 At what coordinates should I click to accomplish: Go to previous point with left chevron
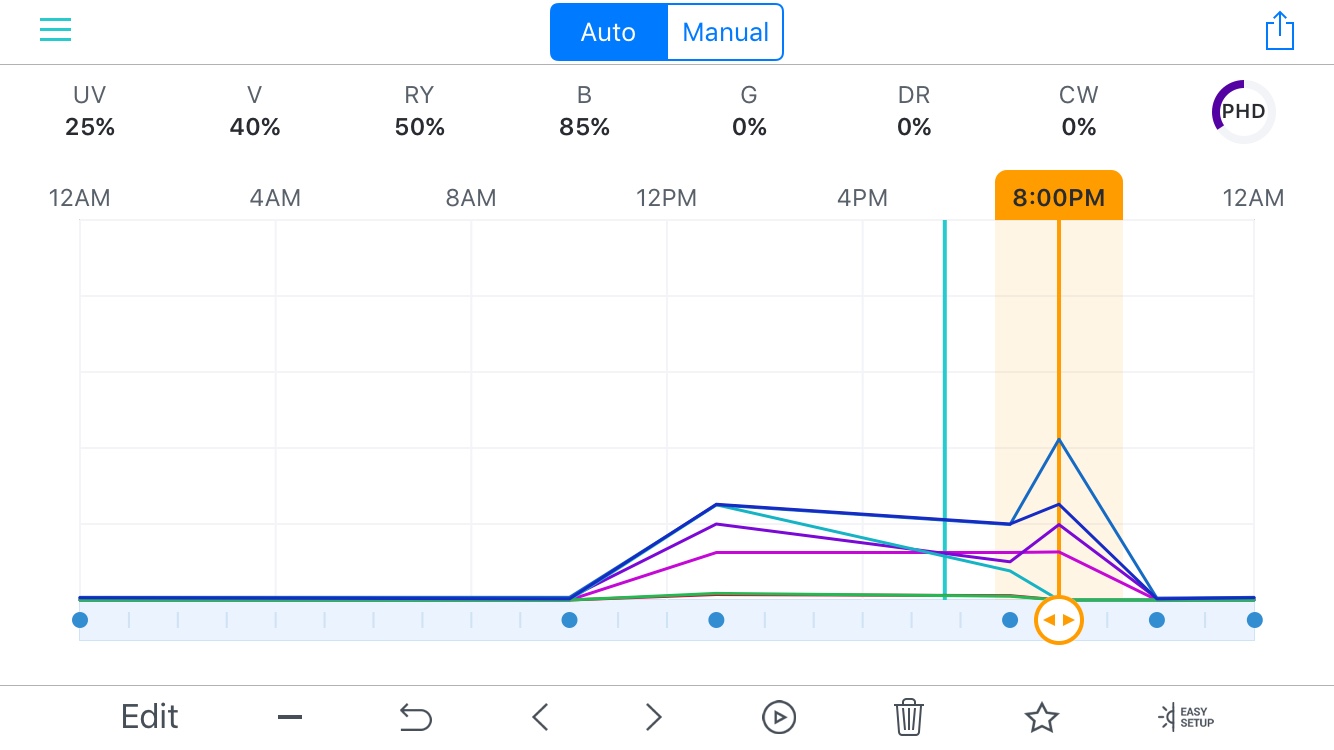coord(540,717)
